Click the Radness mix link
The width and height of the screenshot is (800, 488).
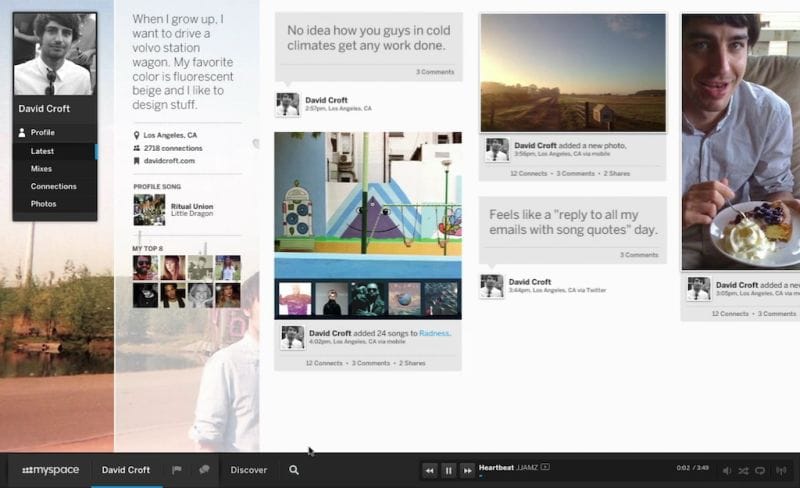coord(434,333)
